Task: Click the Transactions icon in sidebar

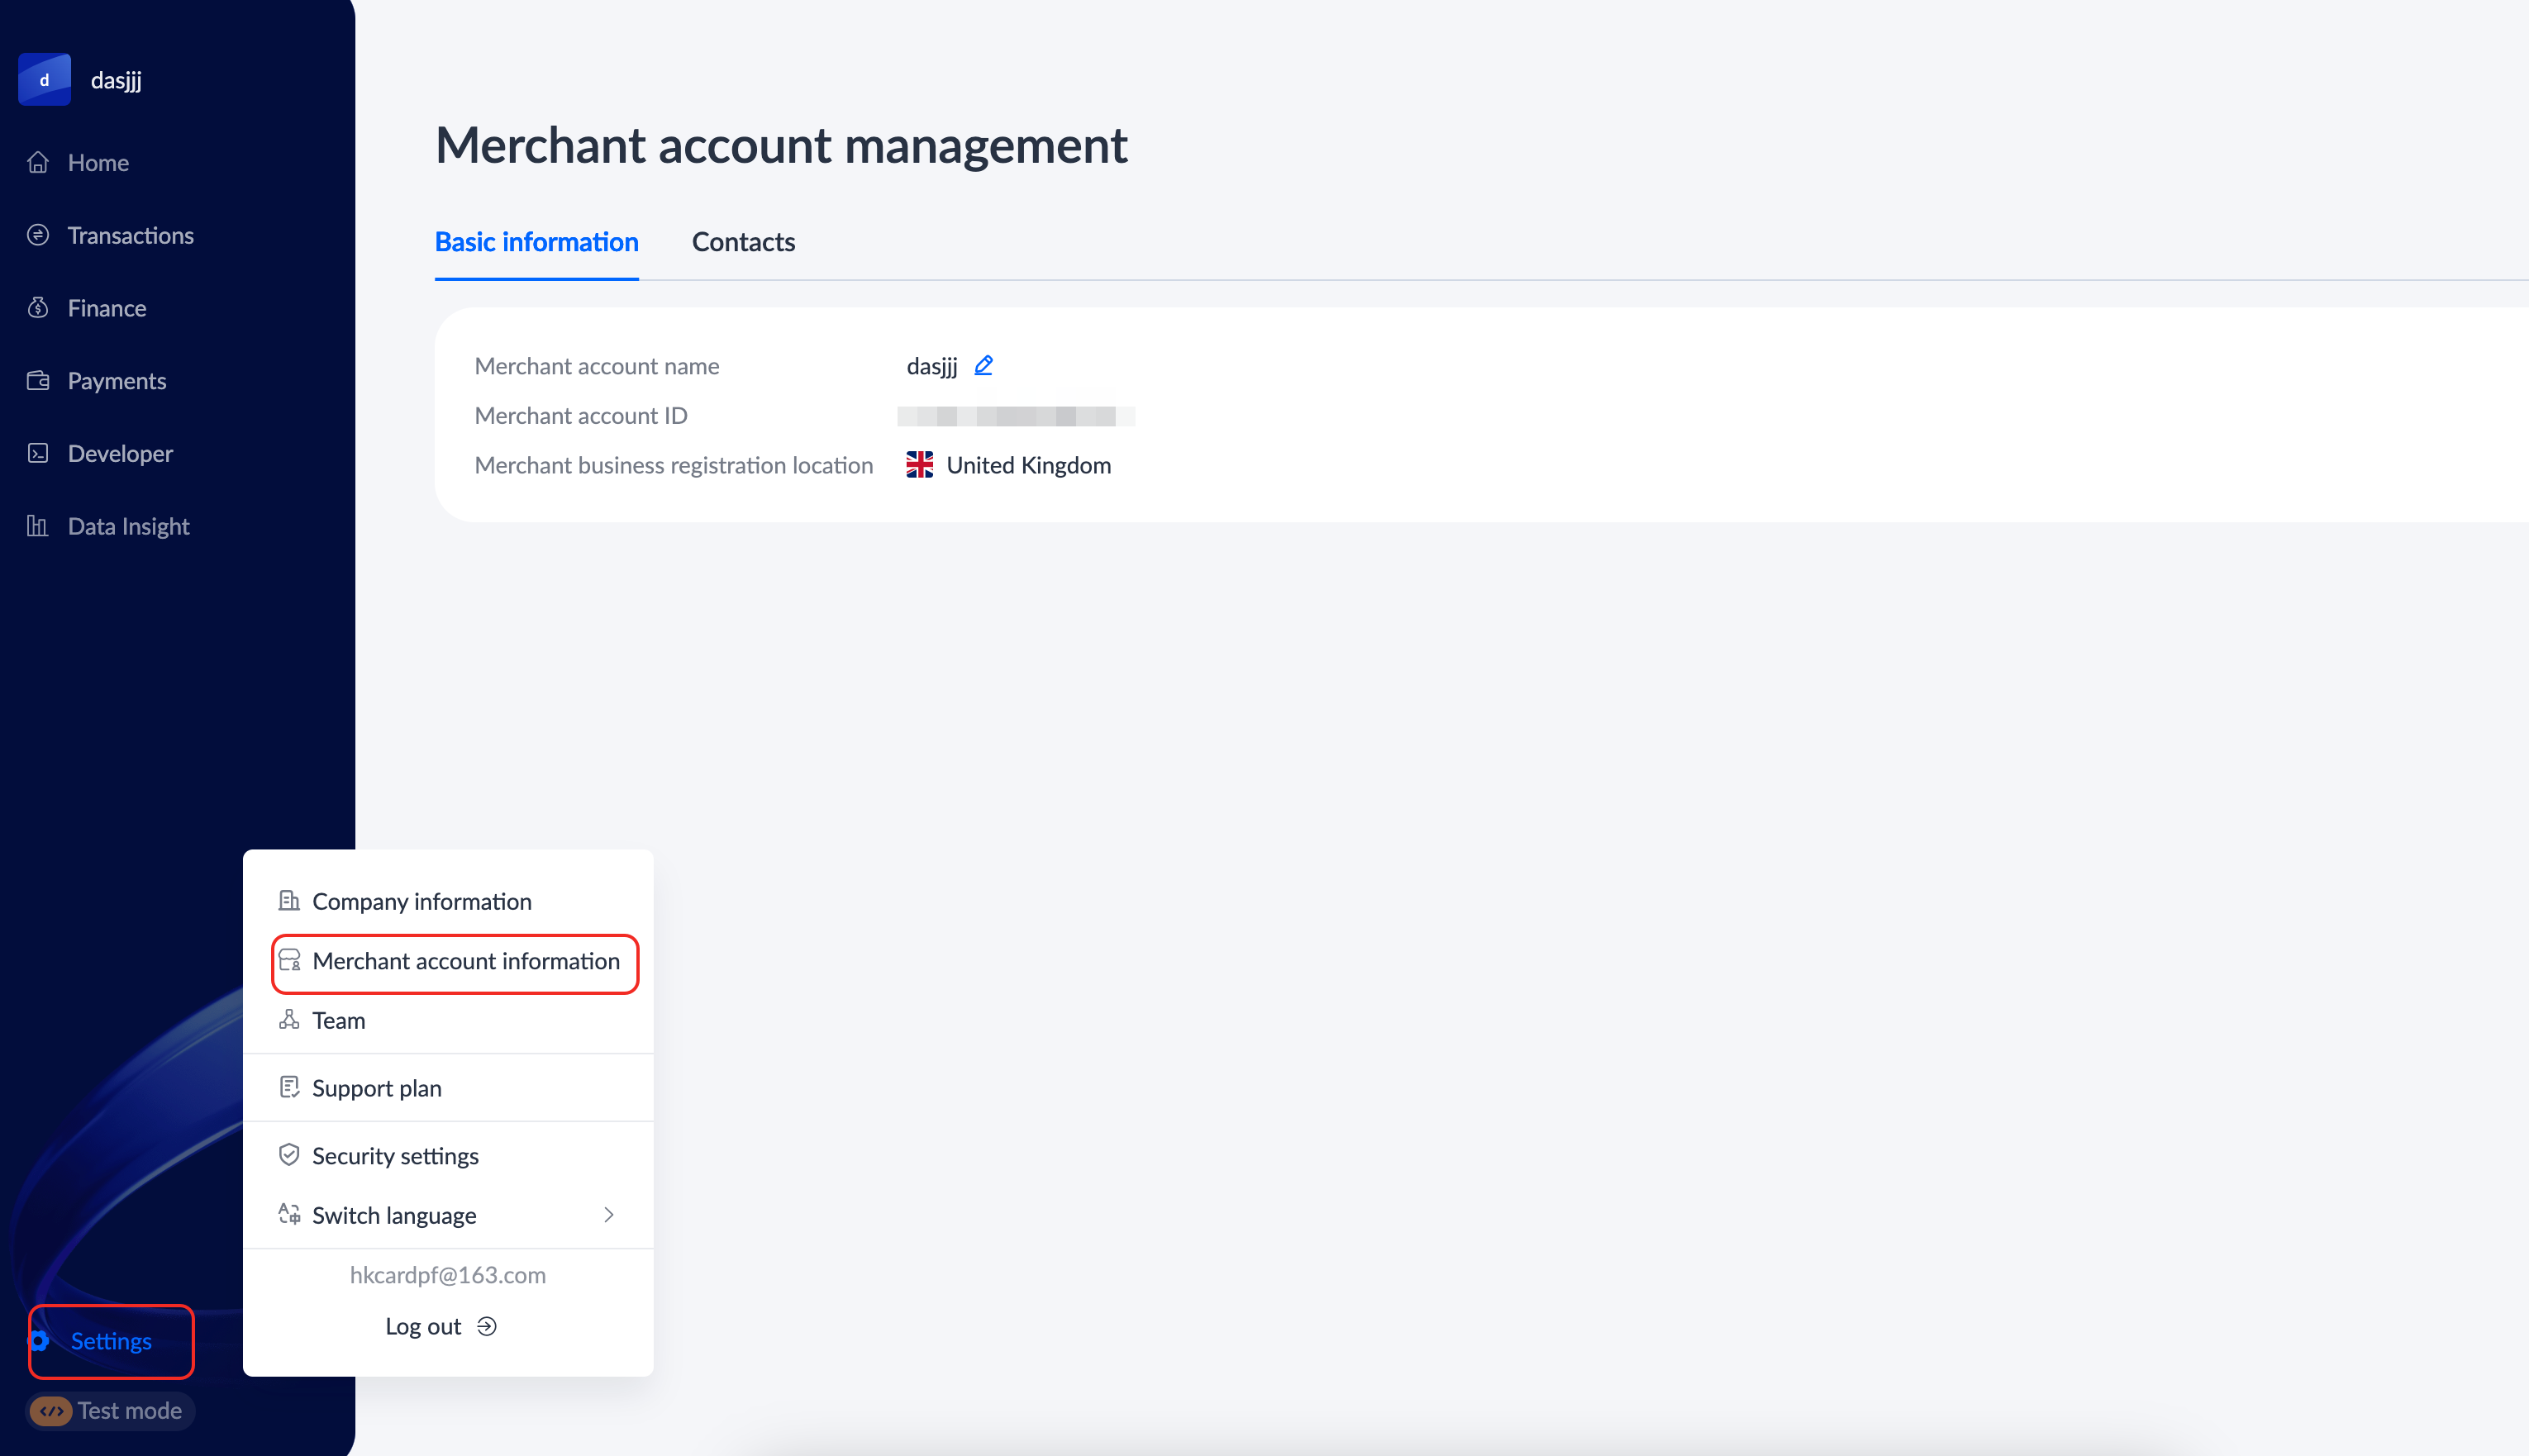Action: (x=38, y=235)
